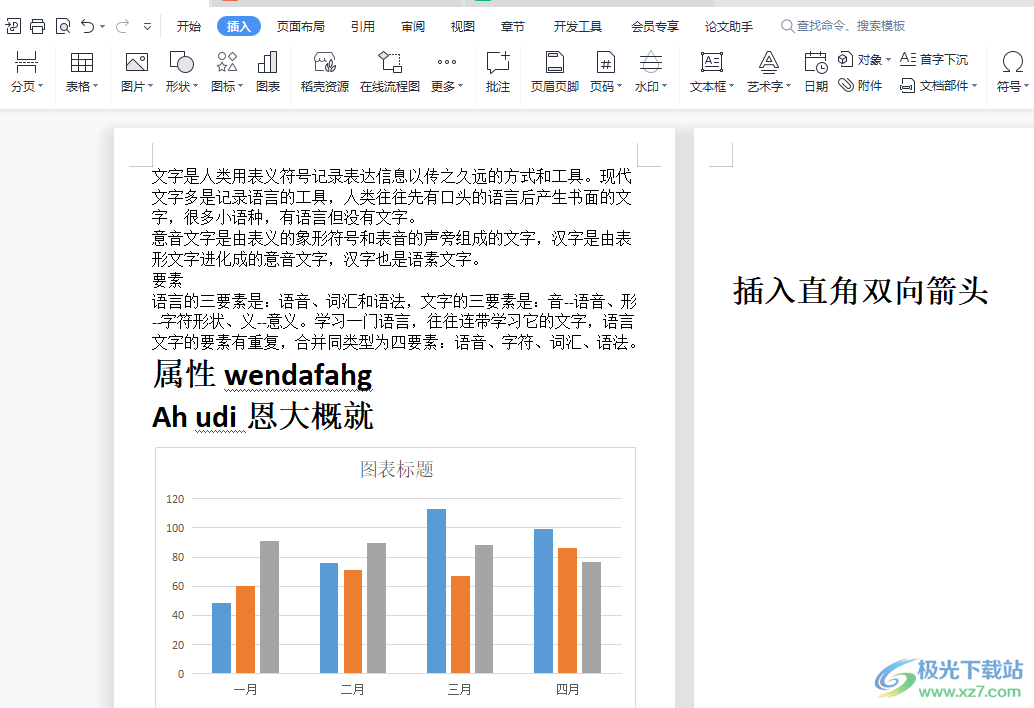Click the heading Ah udi 恩大概就
The width and height of the screenshot is (1034, 708).
coord(263,417)
